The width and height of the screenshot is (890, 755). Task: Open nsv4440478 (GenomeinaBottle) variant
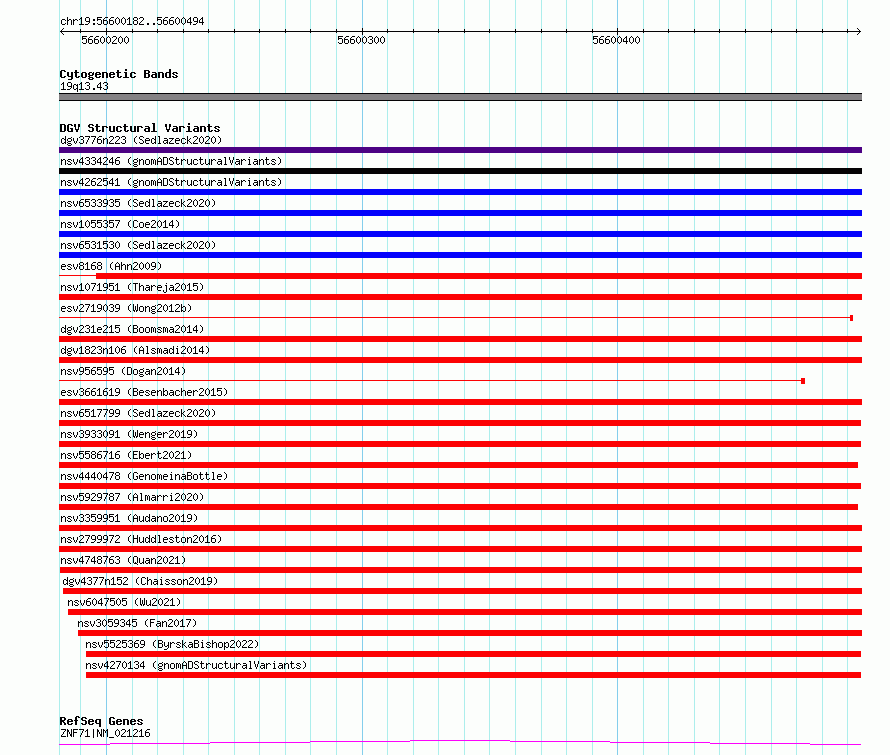[x=144, y=476]
